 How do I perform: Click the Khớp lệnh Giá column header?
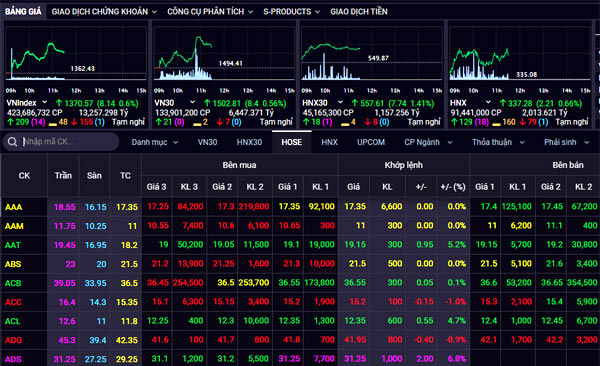pyautogui.click(x=354, y=187)
